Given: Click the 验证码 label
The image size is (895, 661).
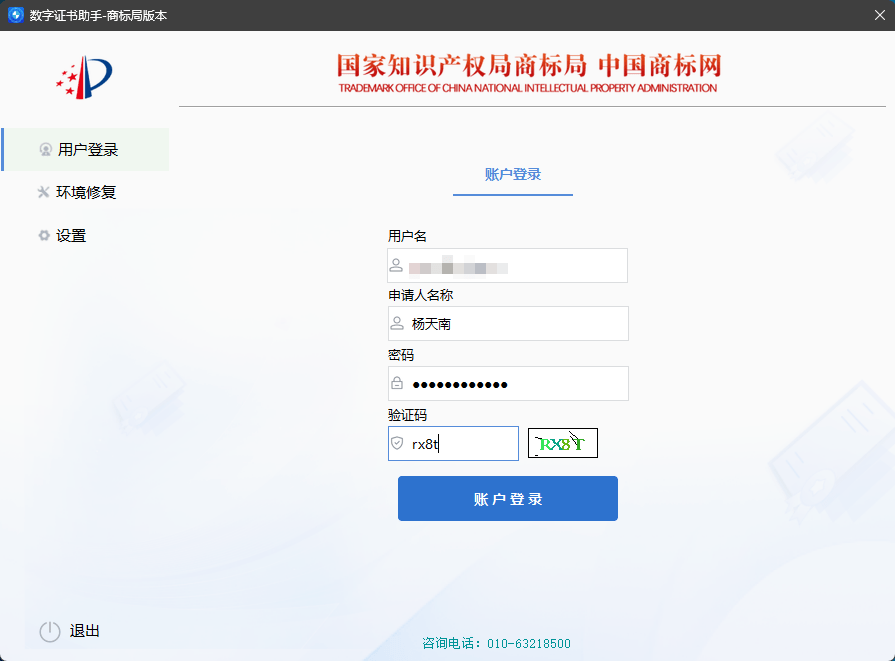Looking at the screenshot, I should 407,415.
